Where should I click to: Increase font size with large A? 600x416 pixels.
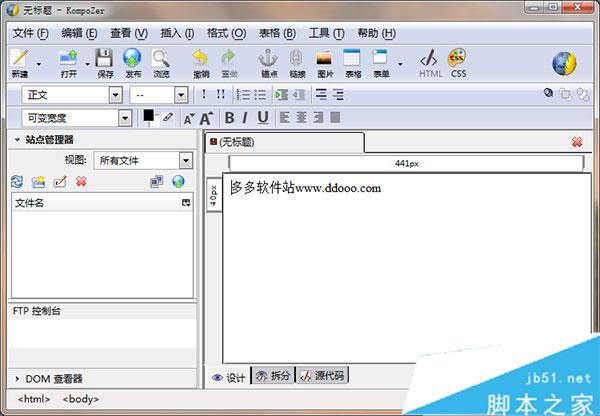tap(207, 118)
